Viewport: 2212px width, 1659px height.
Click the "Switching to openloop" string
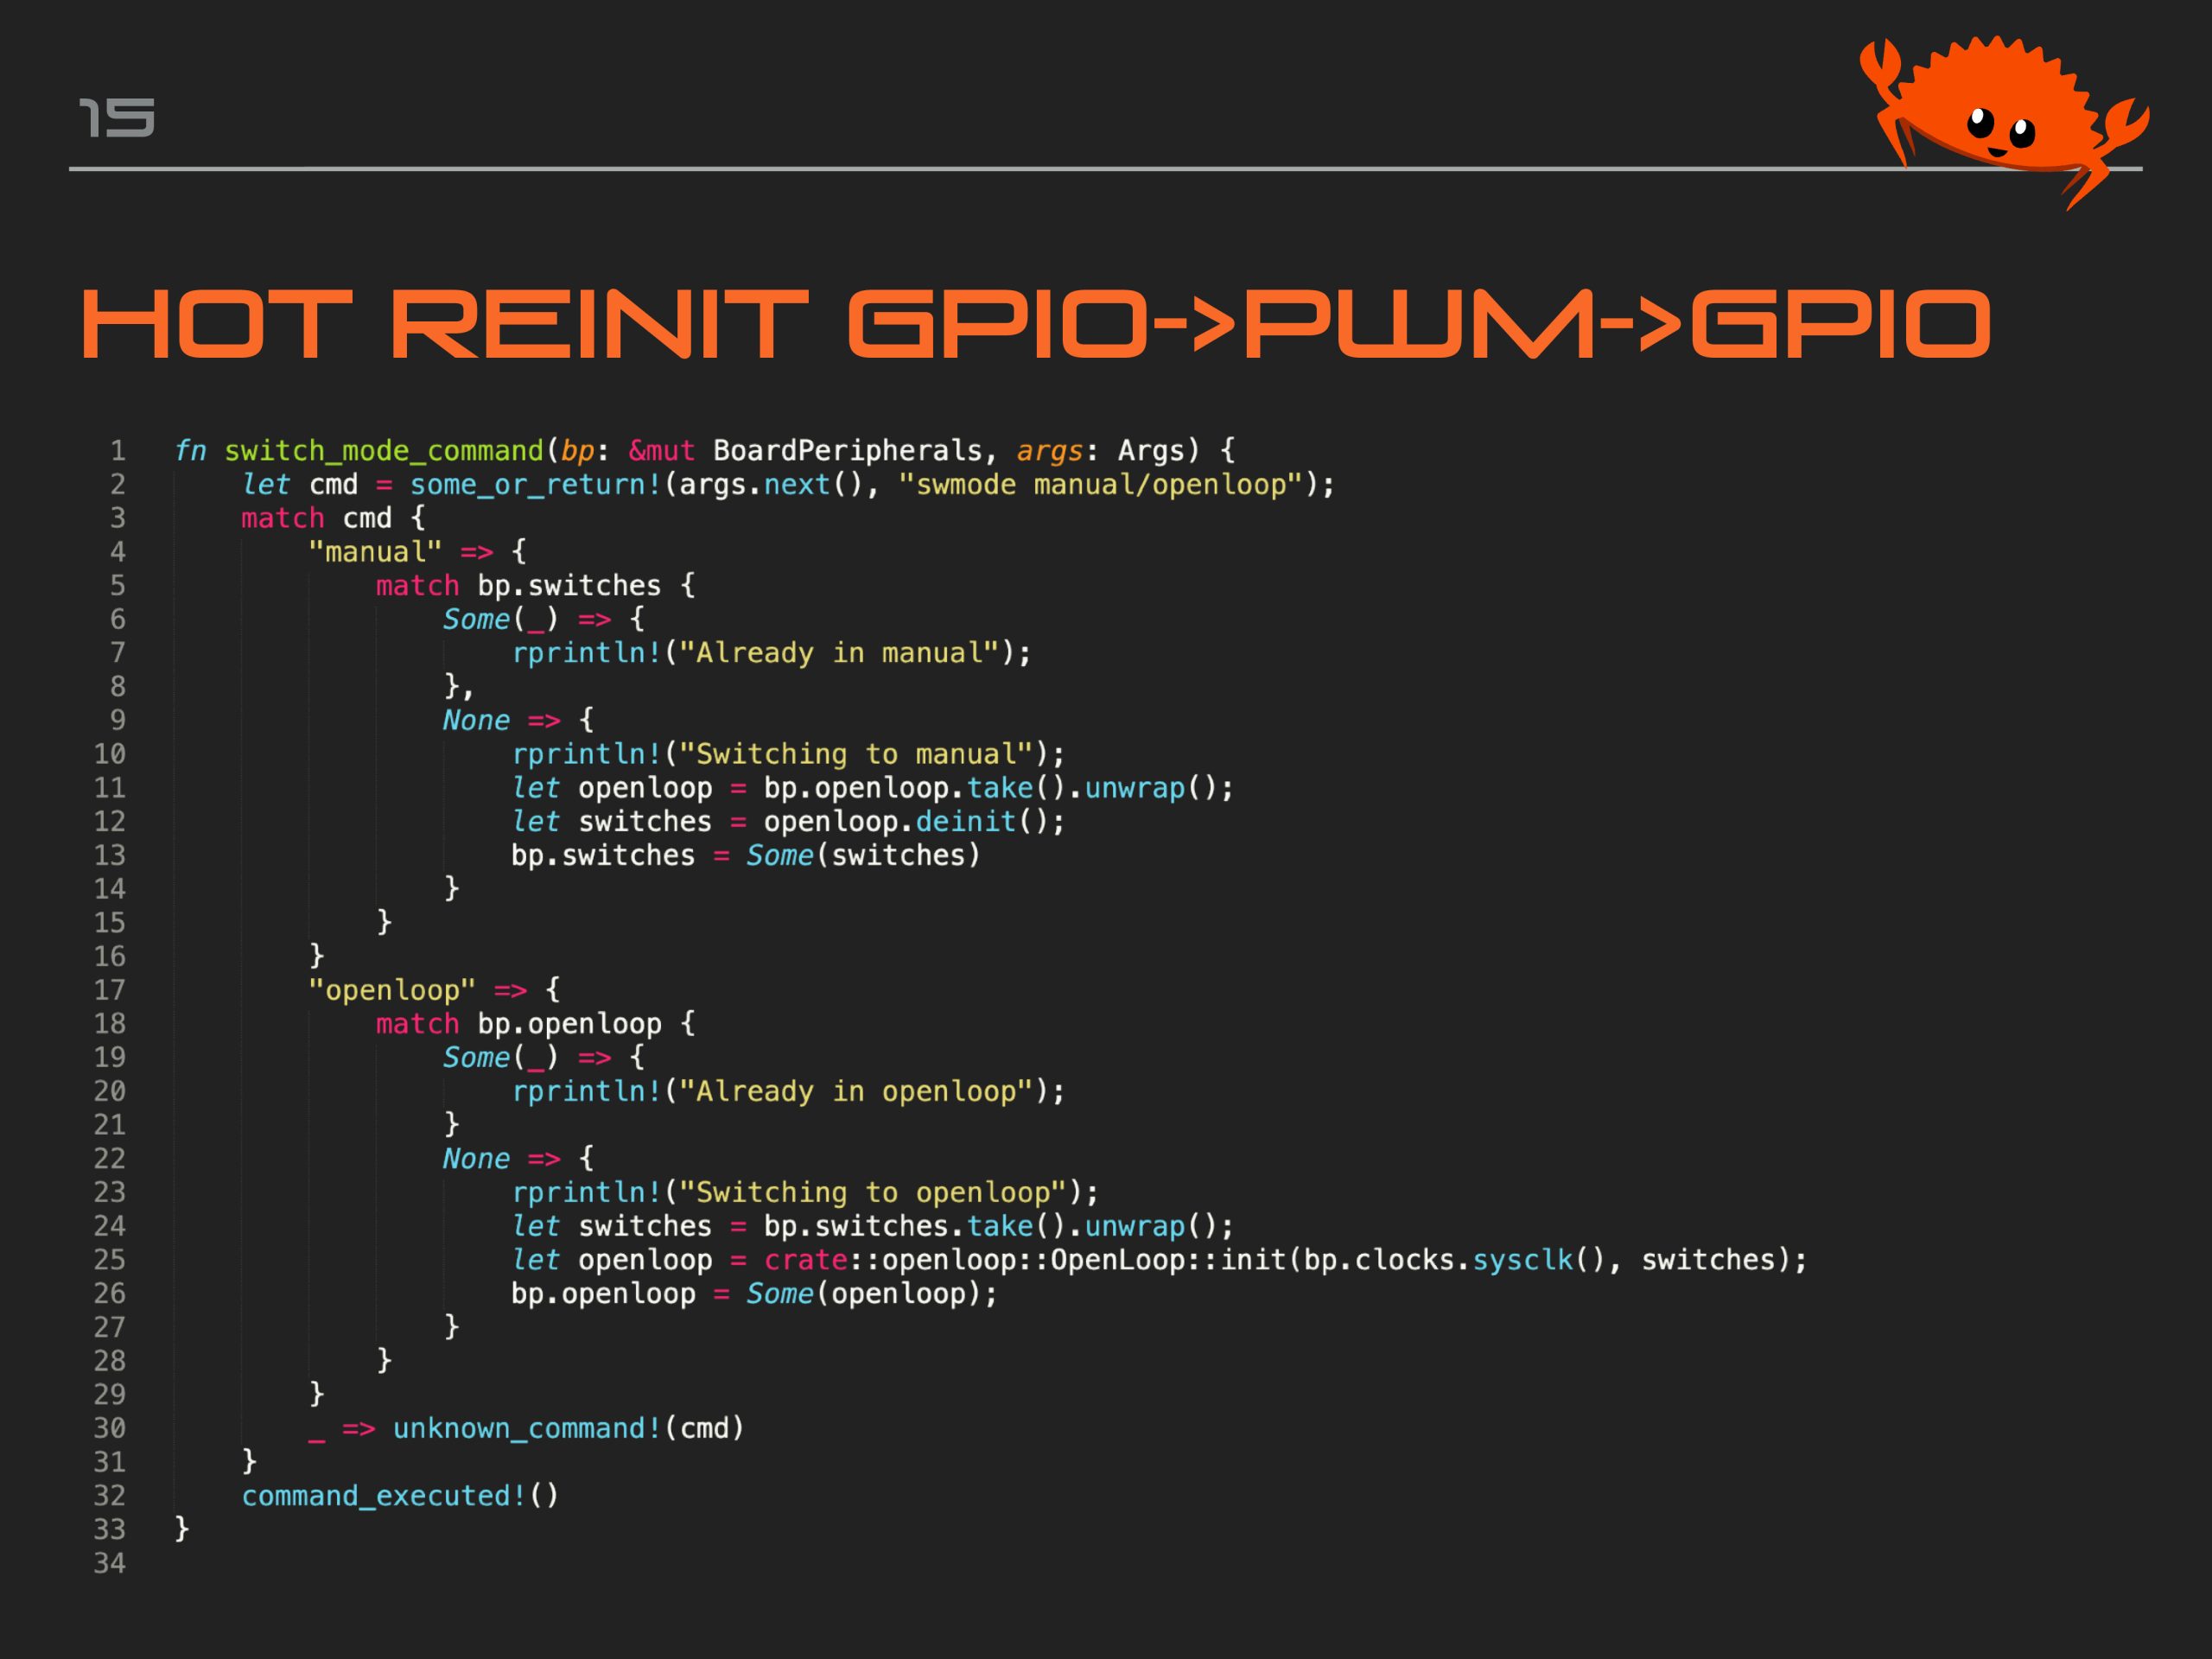[873, 1192]
